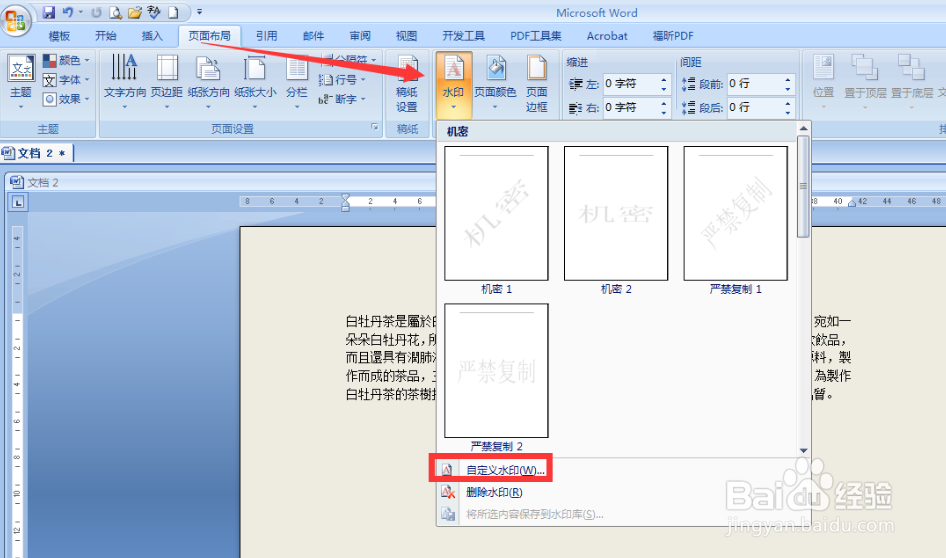Open 开发工具 tab
Screen dimensions: 946x558
[463, 36]
